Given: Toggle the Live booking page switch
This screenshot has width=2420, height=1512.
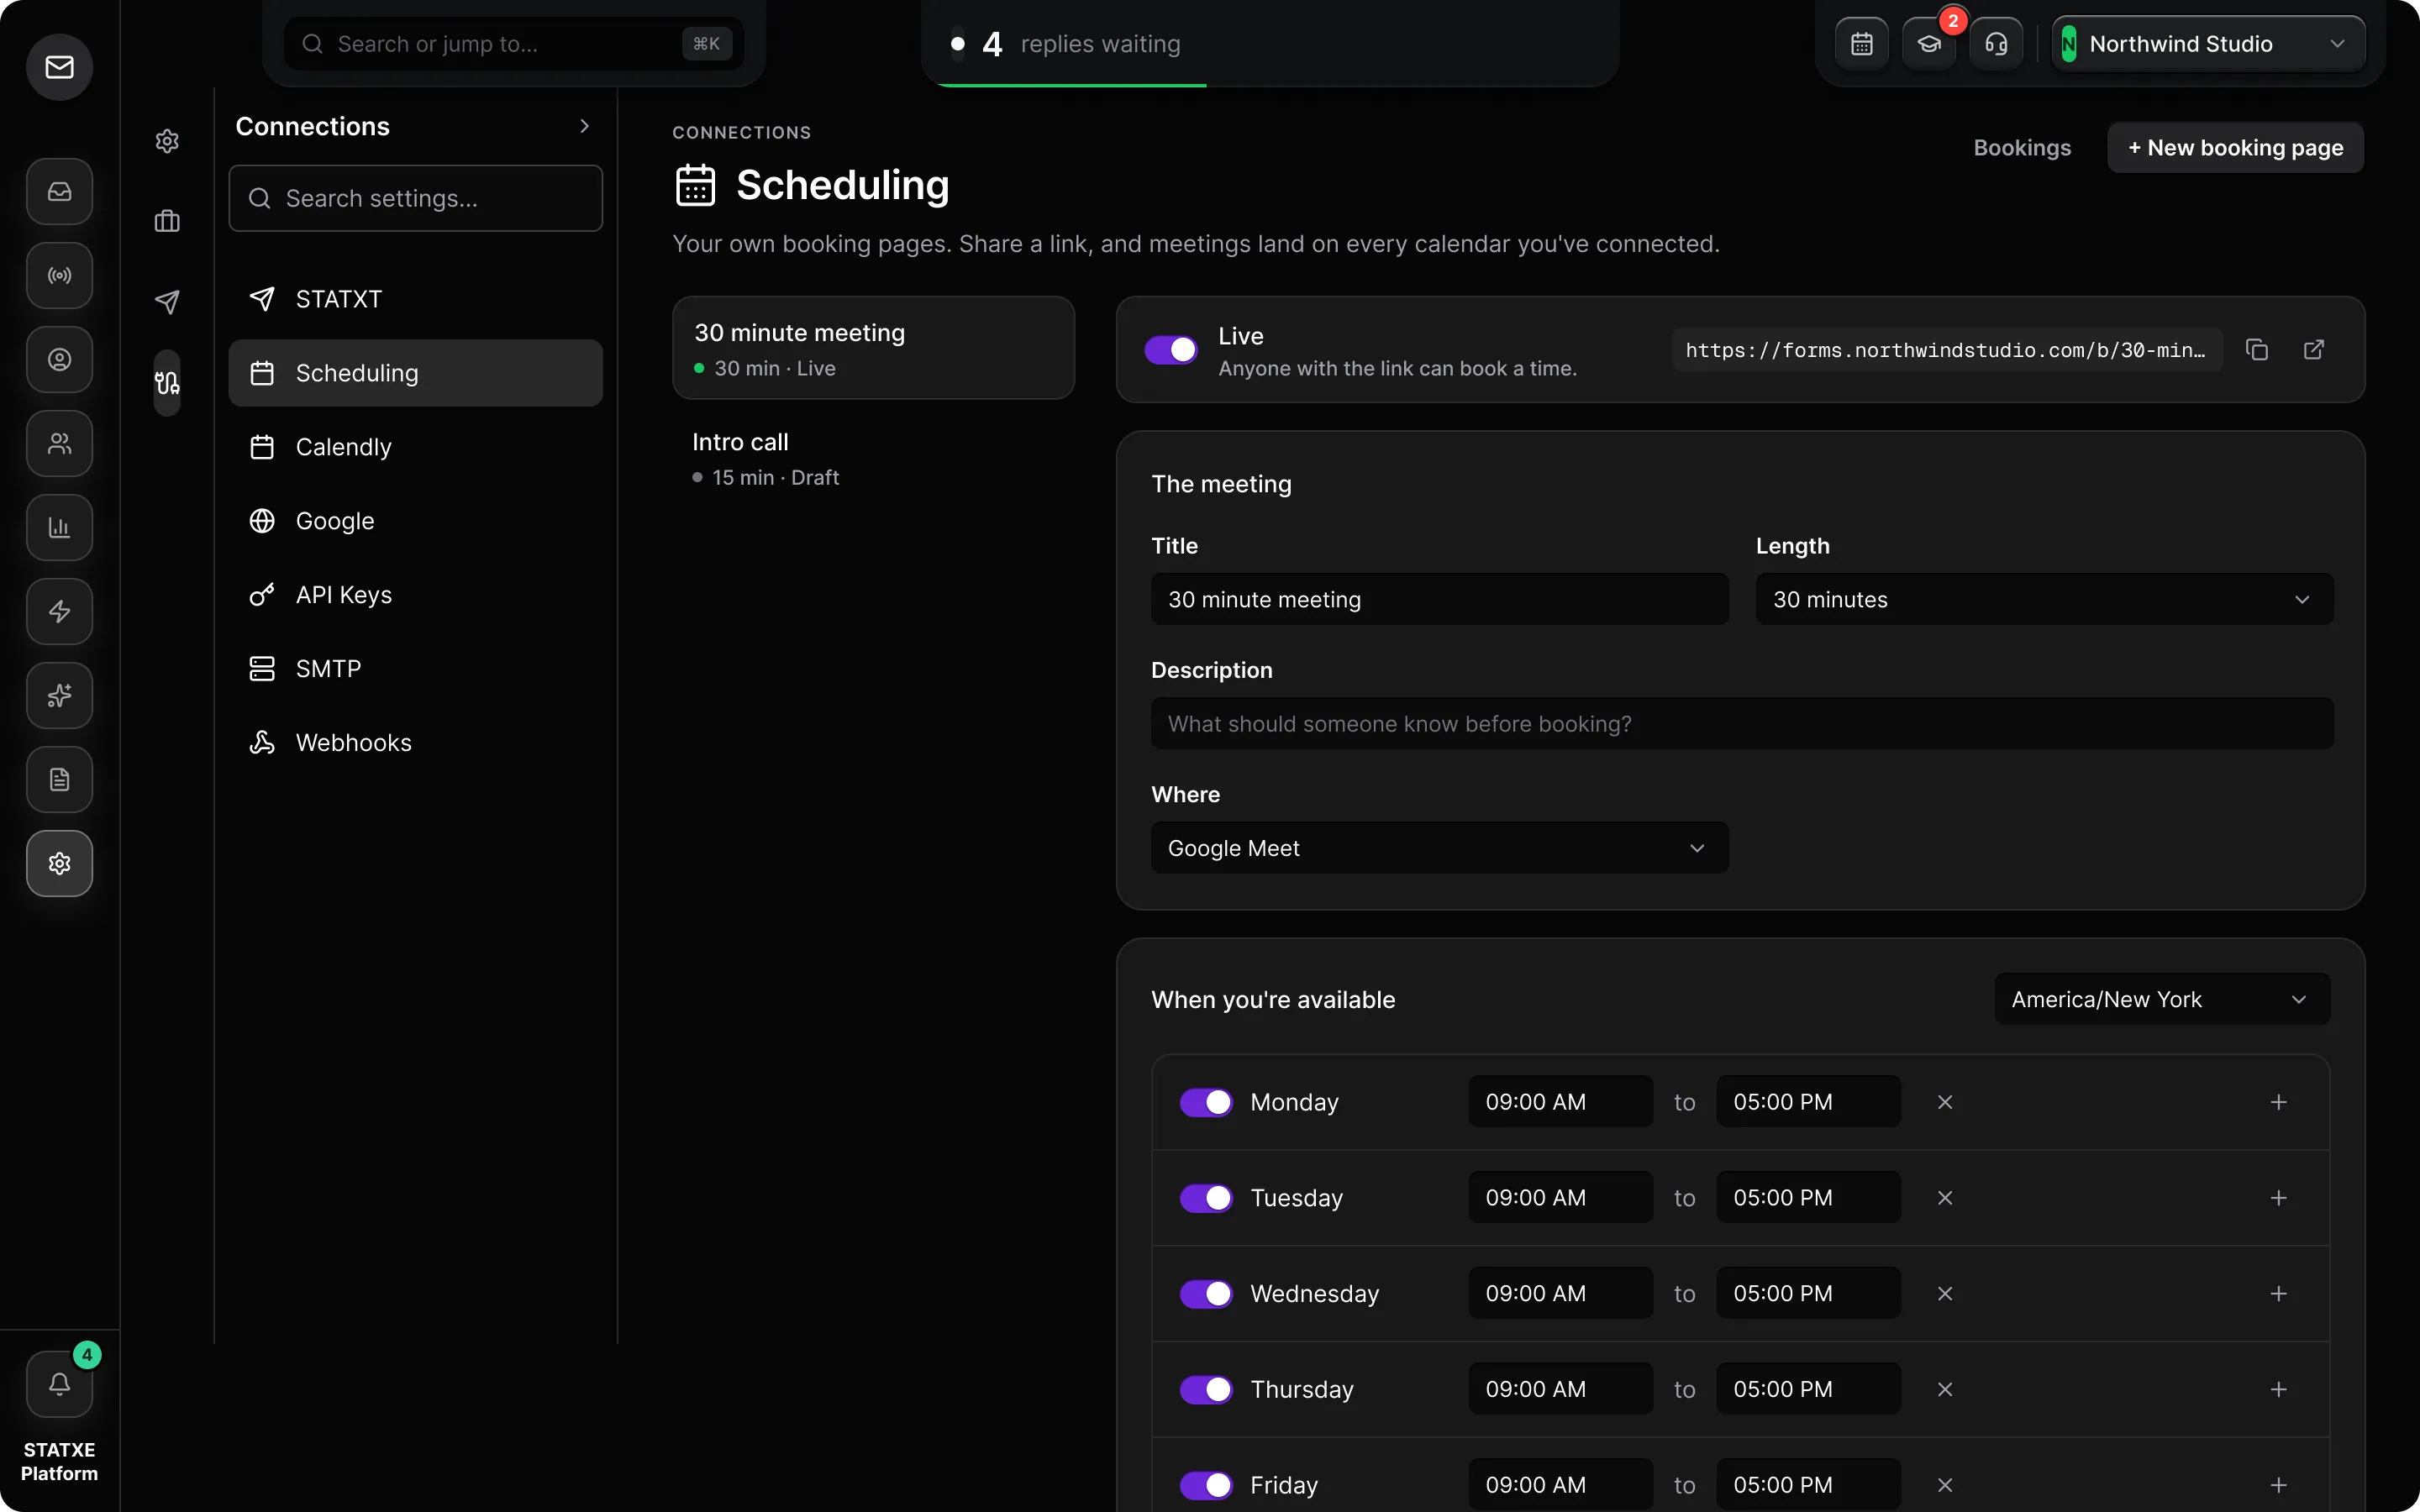Looking at the screenshot, I should (1171, 350).
